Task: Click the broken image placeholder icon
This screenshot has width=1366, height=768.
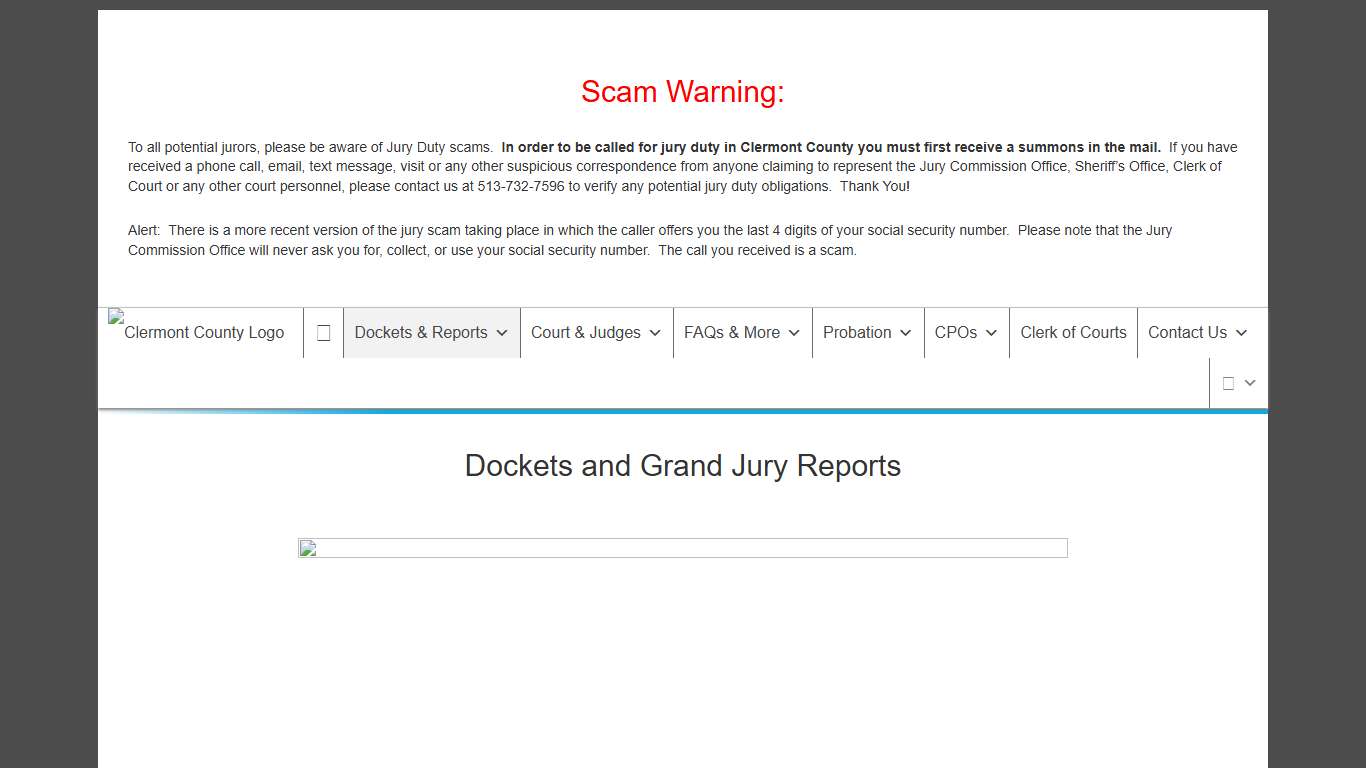Action: (x=307, y=548)
